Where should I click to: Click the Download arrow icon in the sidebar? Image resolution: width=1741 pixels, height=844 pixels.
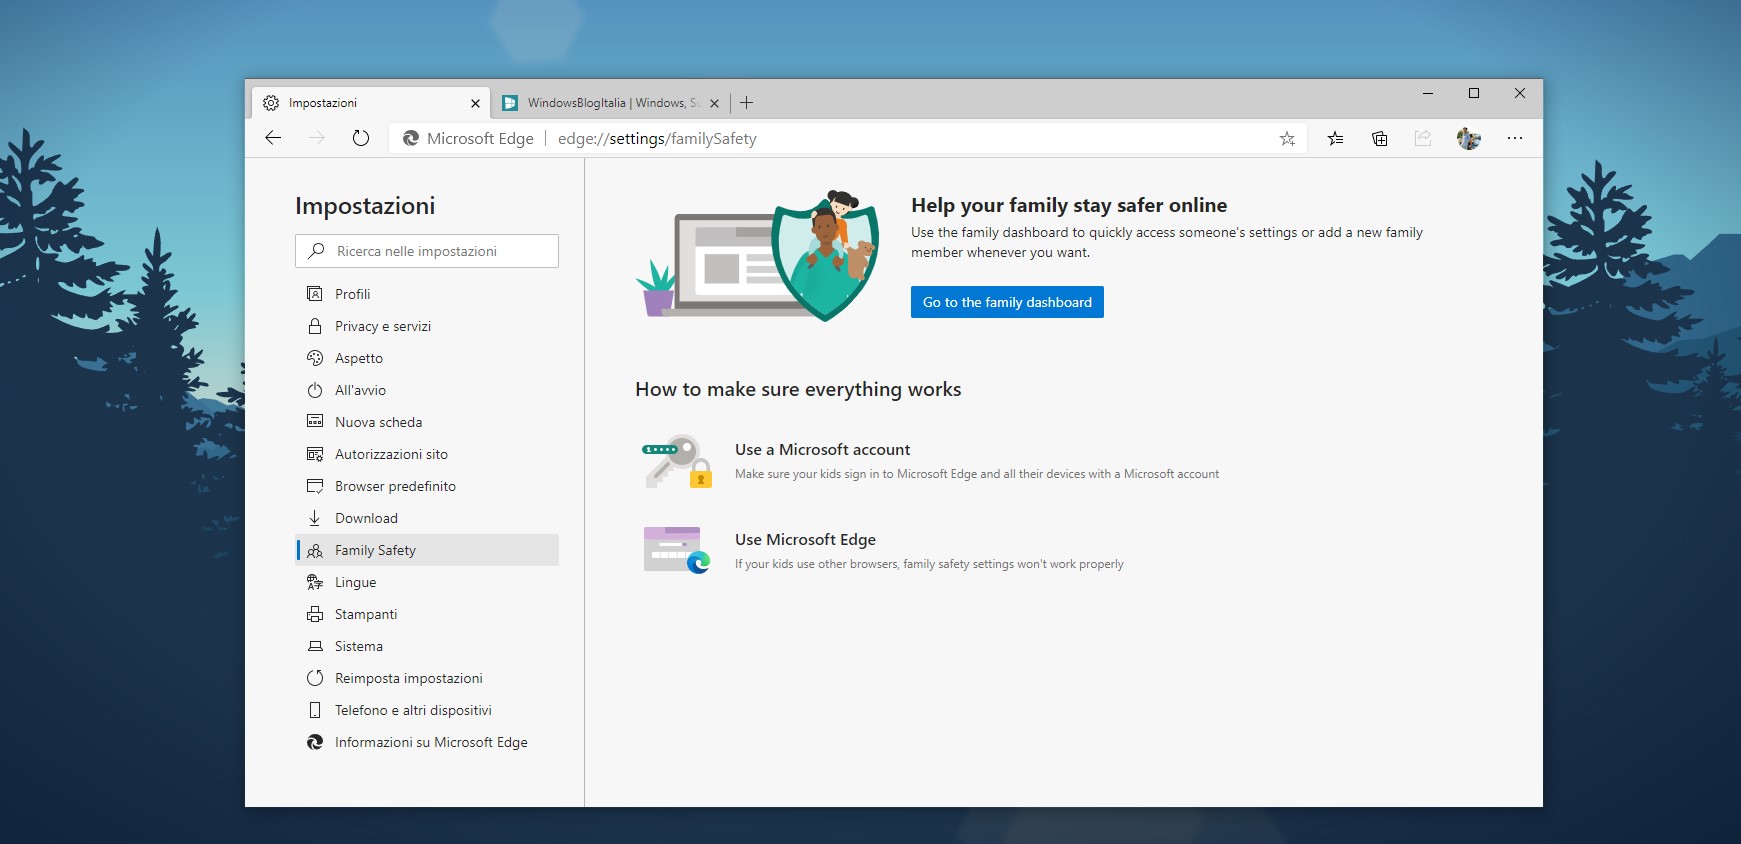coord(315,518)
